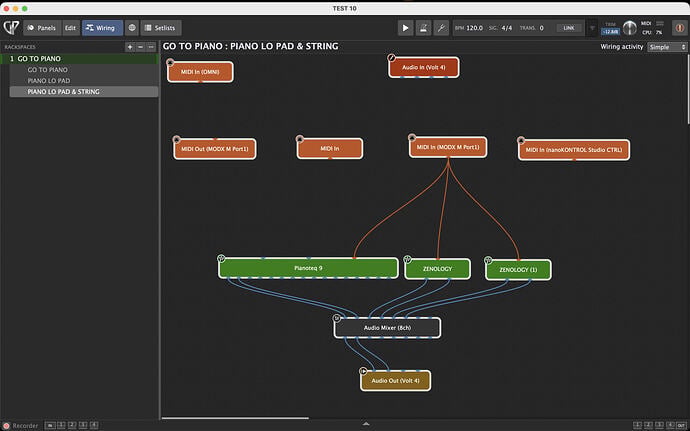Click the nanoKONTROL MIDI In corner icon

click(521, 140)
